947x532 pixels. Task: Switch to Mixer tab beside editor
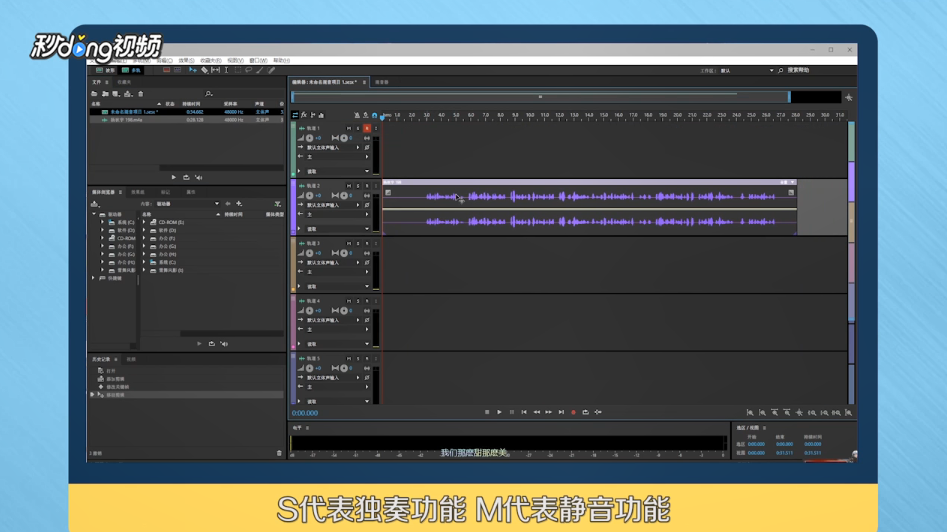(382, 82)
